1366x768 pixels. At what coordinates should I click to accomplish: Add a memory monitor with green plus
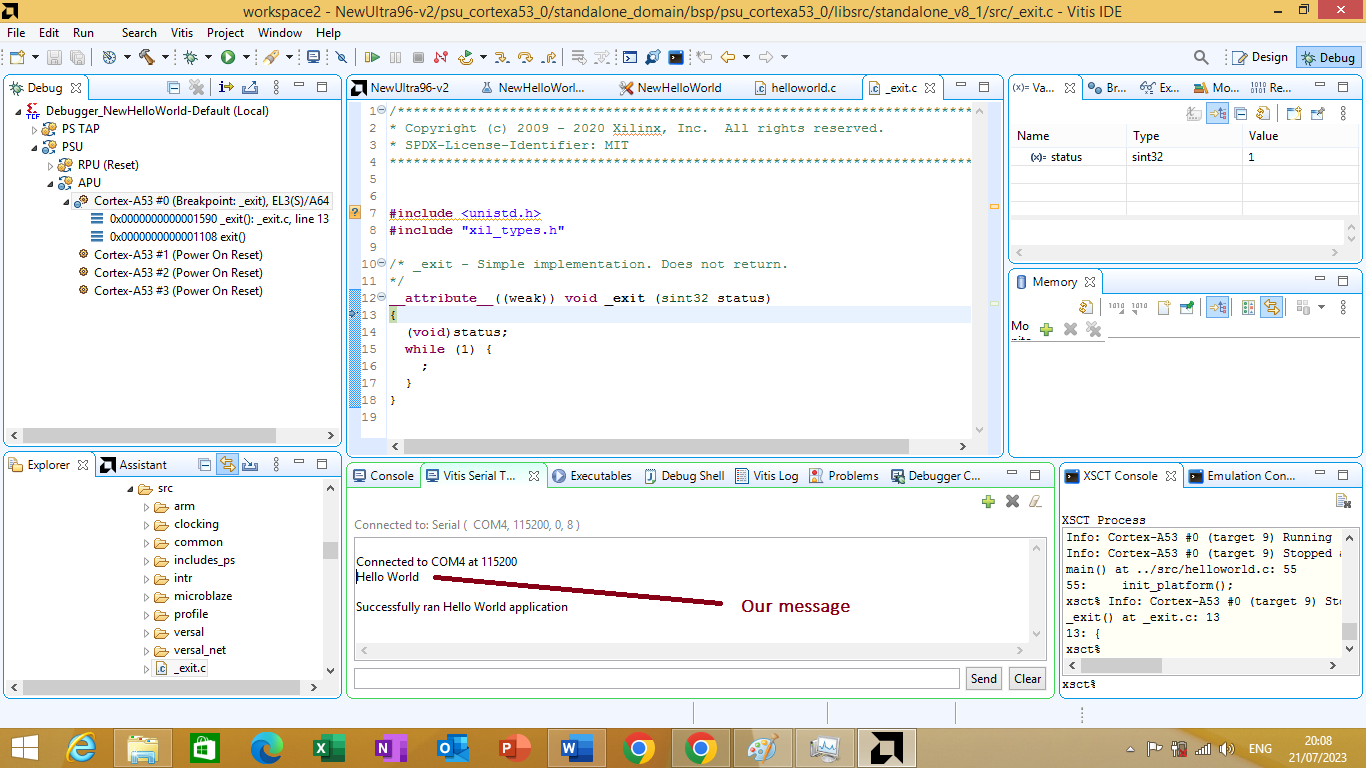tap(1046, 329)
